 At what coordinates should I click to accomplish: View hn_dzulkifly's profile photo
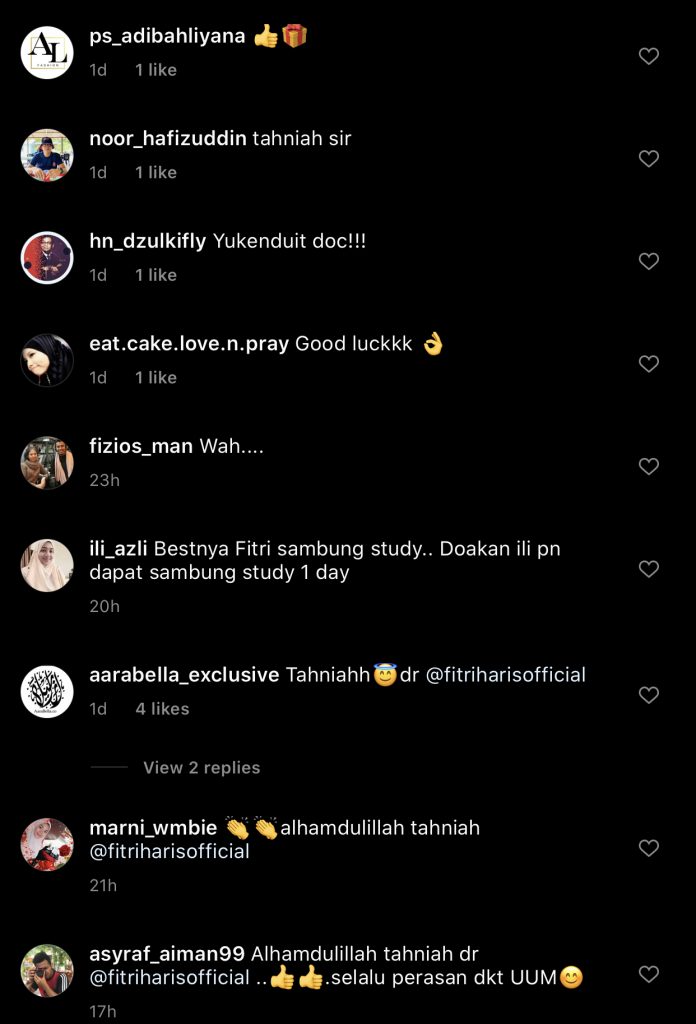(47, 258)
